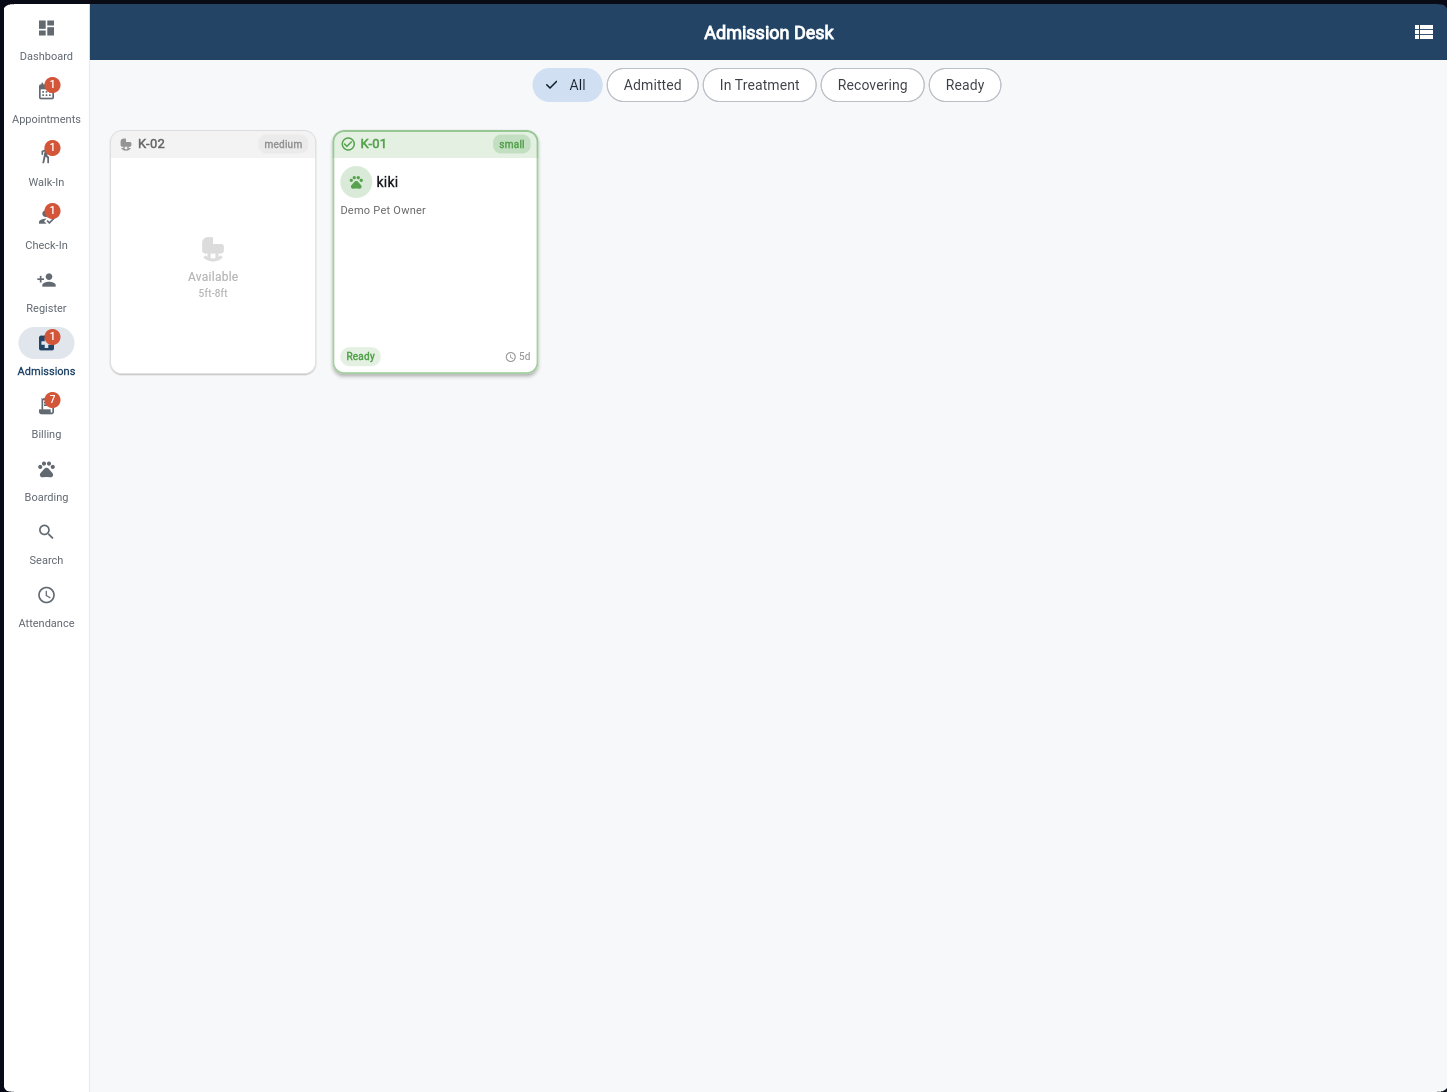Go to Appointments in the sidebar
This screenshot has height=1092, width=1447.
pyautogui.click(x=46, y=92)
